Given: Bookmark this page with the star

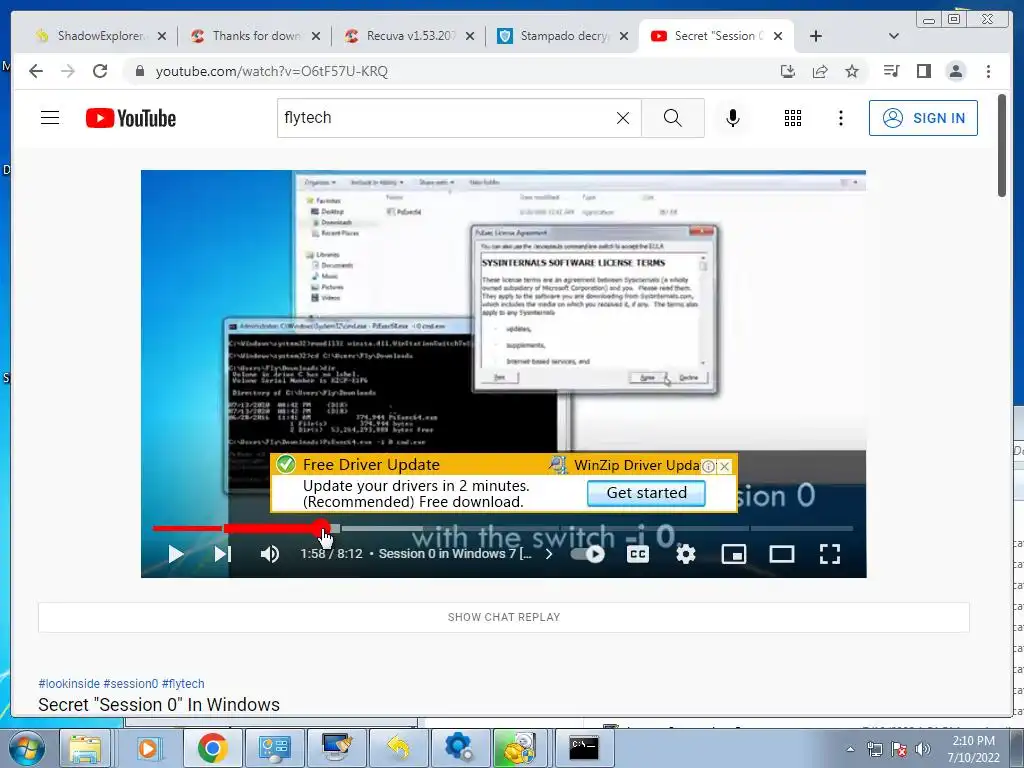Looking at the screenshot, I should pyautogui.click(x=852, y=71).
